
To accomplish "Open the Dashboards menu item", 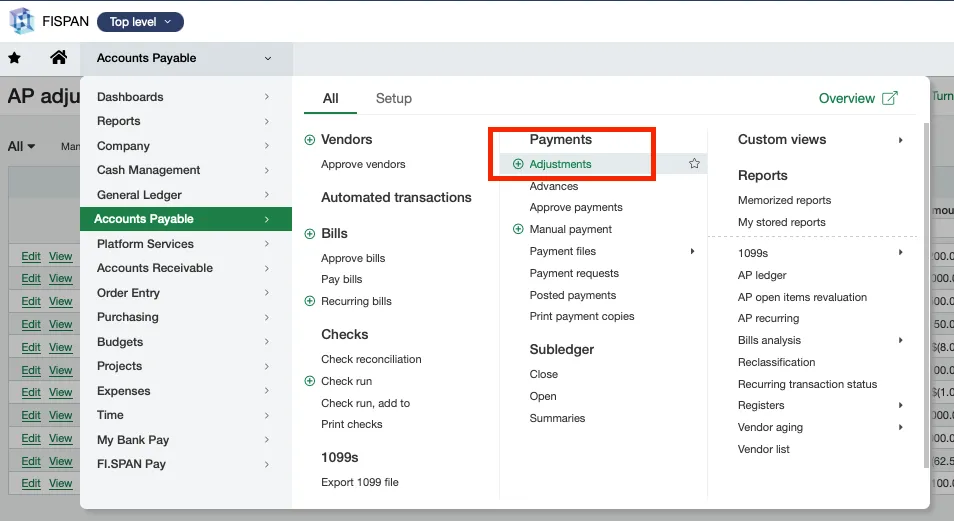I will (186, 97).
